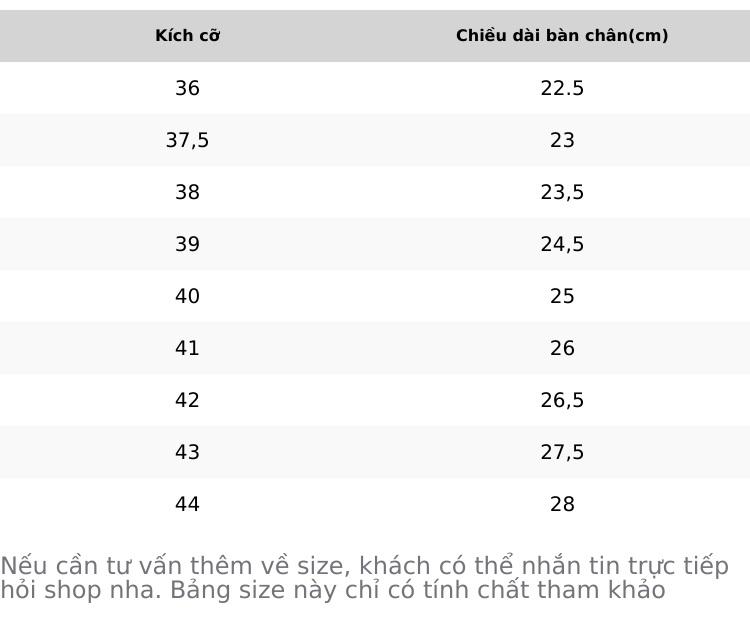Click the 22.5 foot length value
750x626 pixels.
click(562, 88)
